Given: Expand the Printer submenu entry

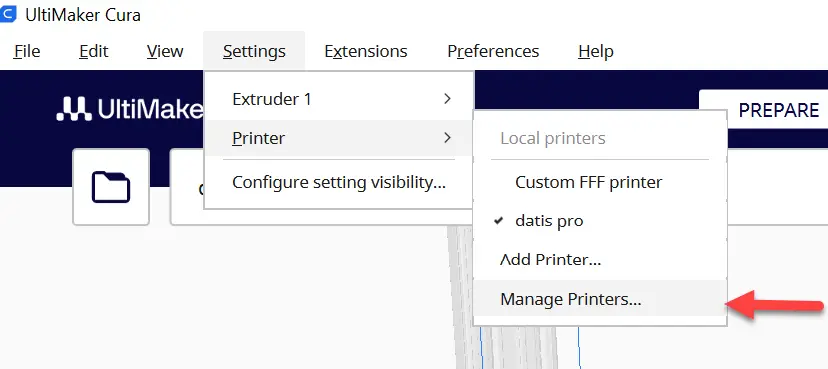Looking at the screenshot, I should coord(338,138).
